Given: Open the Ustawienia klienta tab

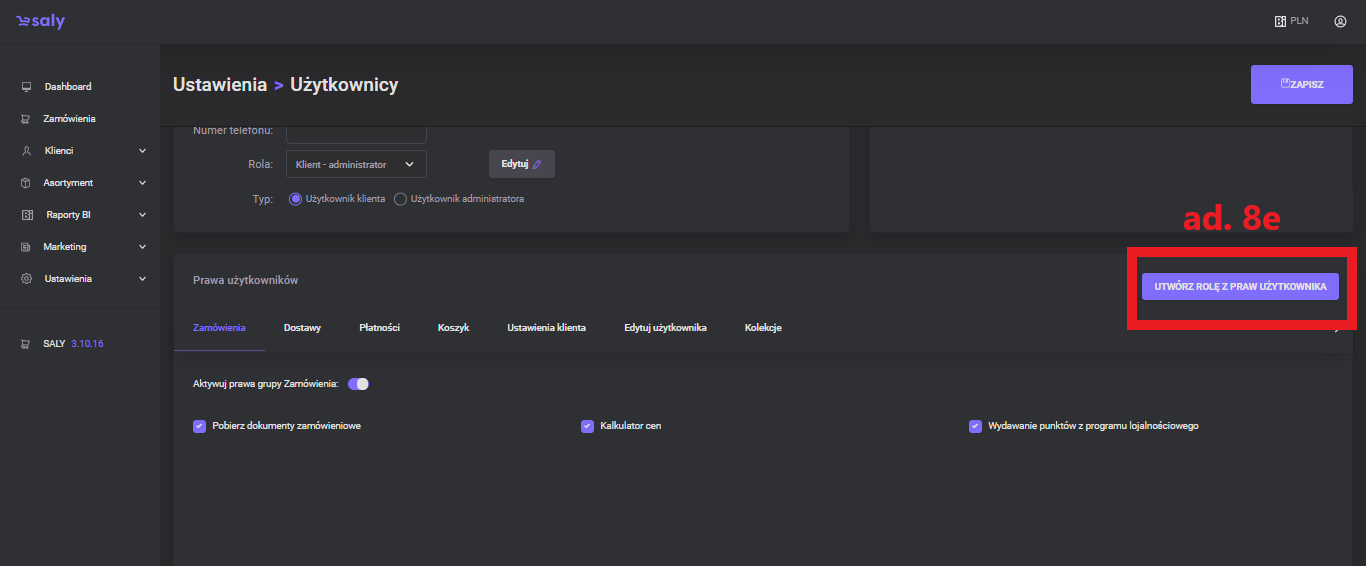Looking at the screenshot, I should (x=546, y=328).
